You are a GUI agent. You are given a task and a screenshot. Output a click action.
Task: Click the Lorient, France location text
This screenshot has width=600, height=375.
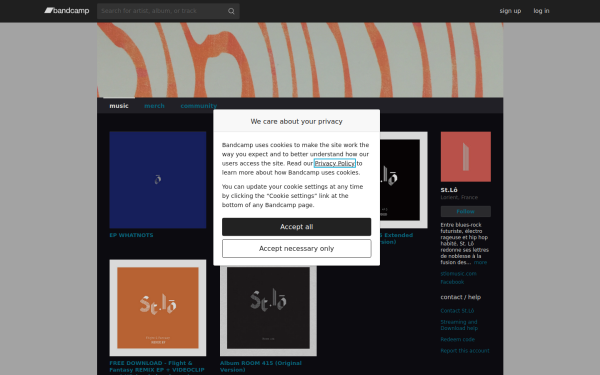tap(459, 197)
